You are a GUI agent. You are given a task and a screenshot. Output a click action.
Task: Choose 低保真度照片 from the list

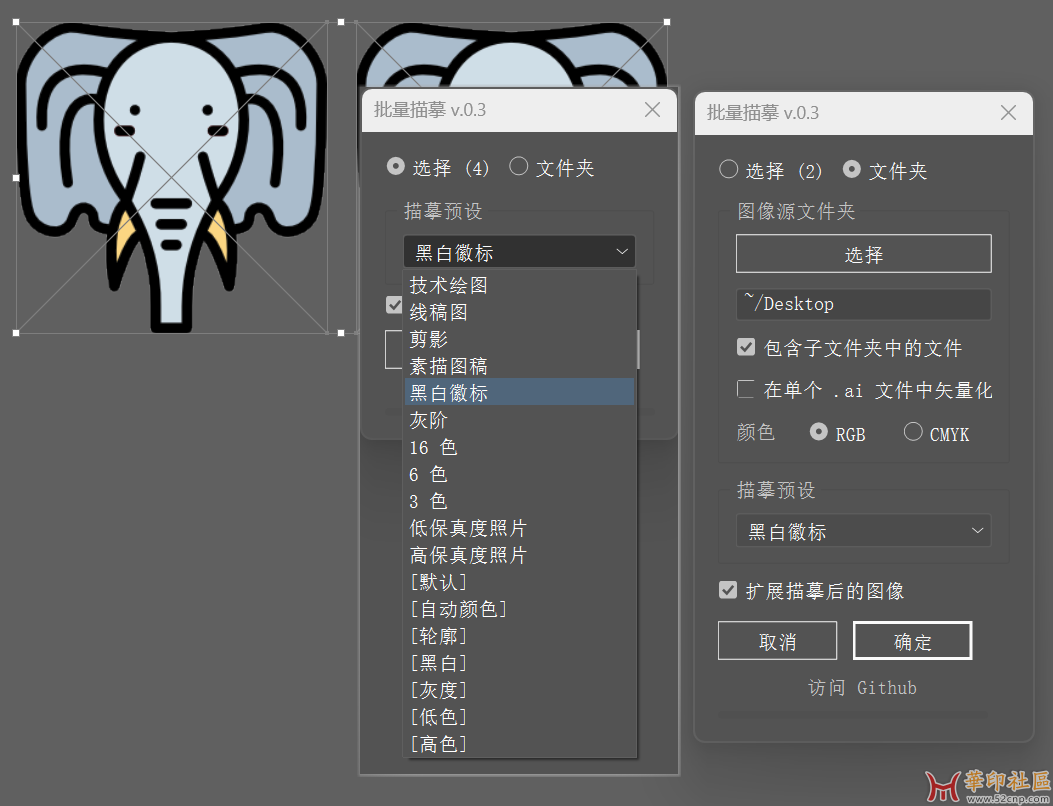519,528
